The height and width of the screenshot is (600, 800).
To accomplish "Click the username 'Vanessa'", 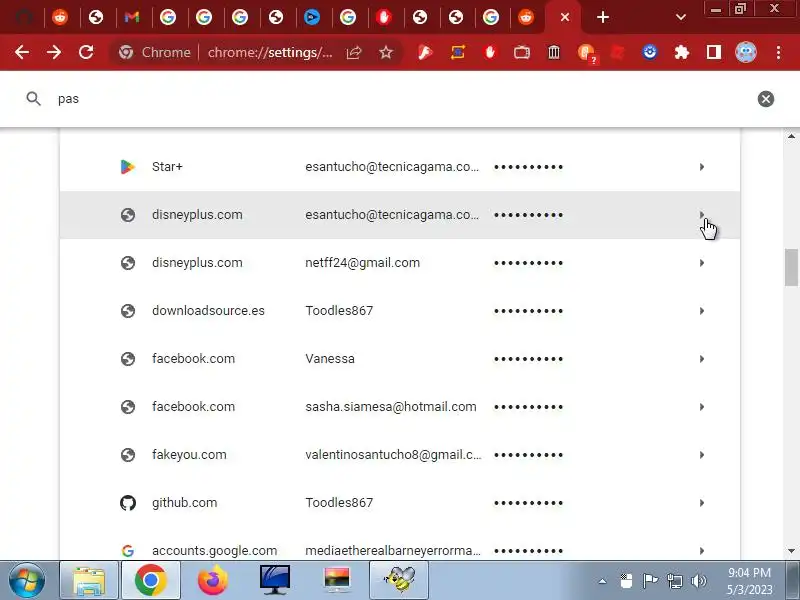I will (330, 359).
